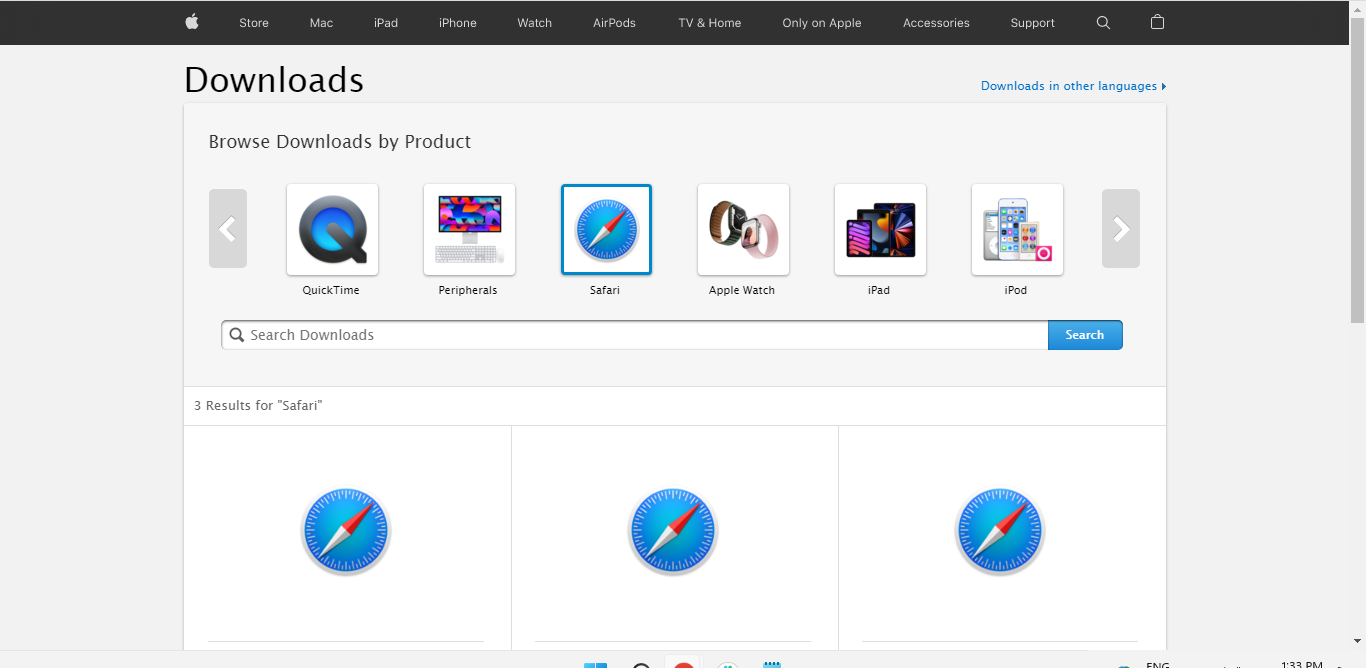
Task: Open the Store menu
Action: (254, 23)
